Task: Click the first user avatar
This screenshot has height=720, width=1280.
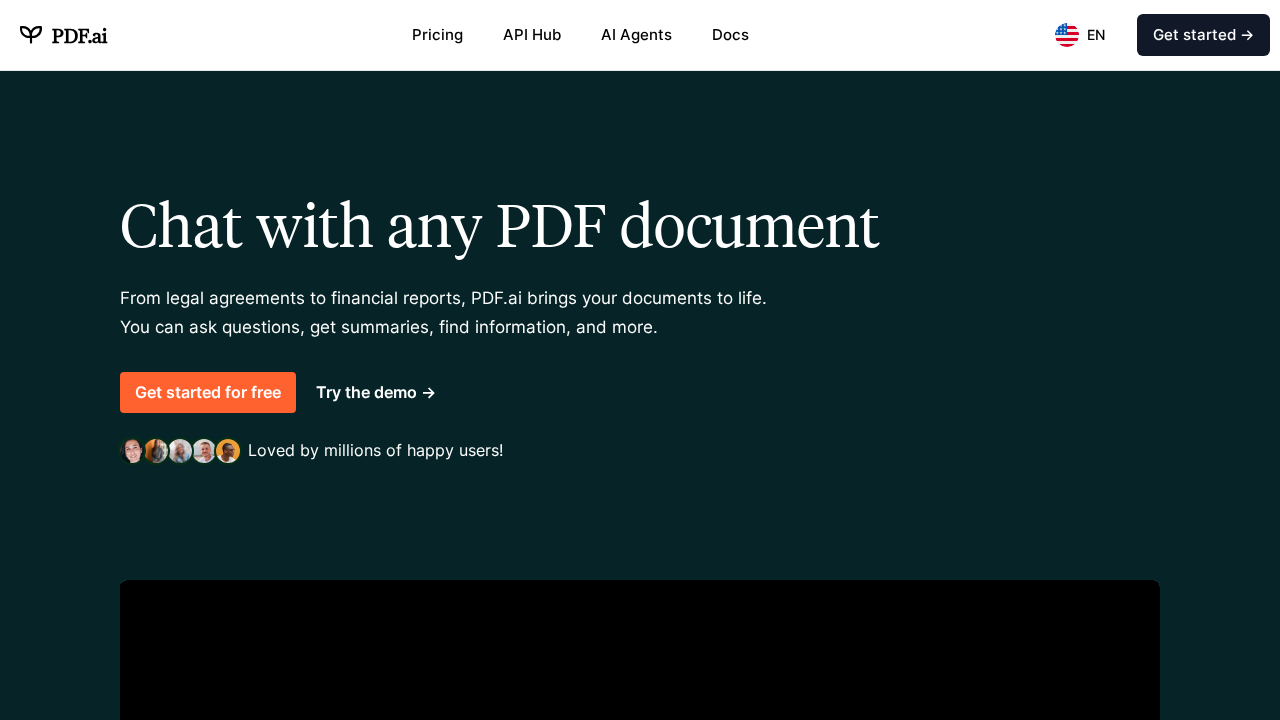Action: point(132,450)
